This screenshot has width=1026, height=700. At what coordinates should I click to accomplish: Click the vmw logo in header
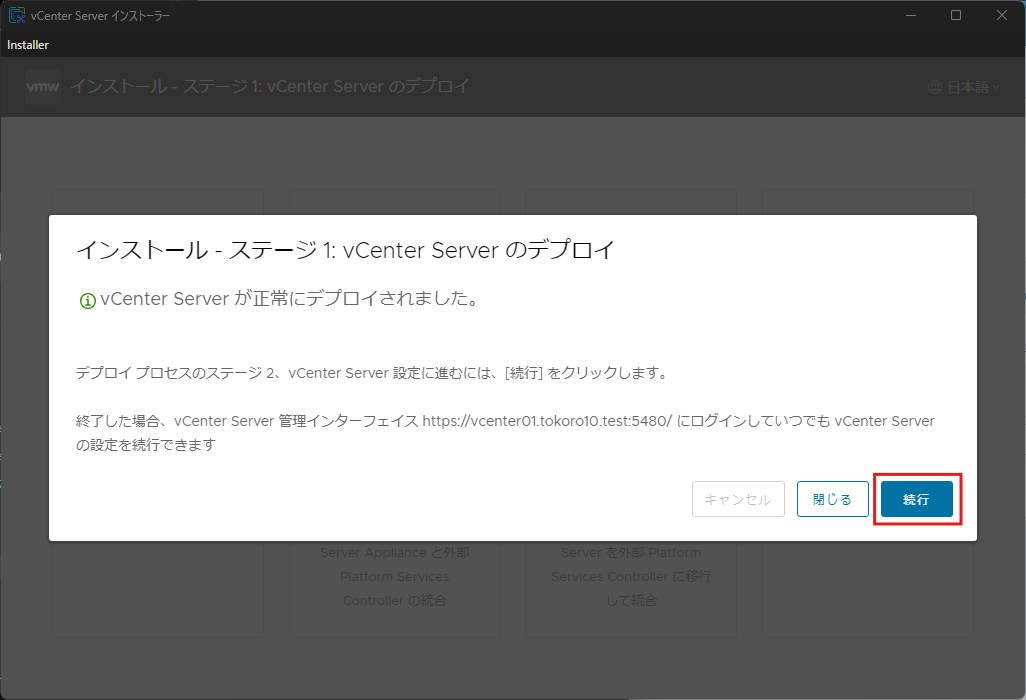(43, 86)
